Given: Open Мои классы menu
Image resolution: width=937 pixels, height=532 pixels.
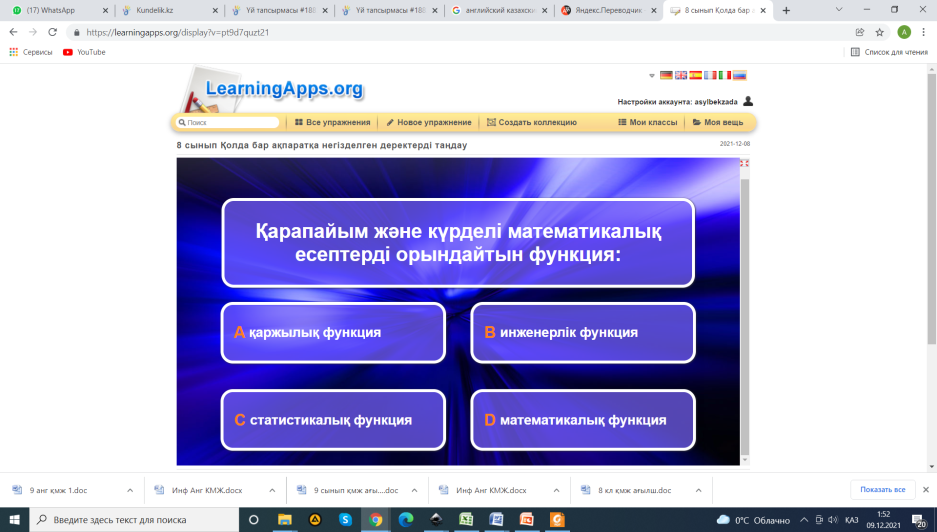Looking at the screenshot, I should (x=648, y=122).
